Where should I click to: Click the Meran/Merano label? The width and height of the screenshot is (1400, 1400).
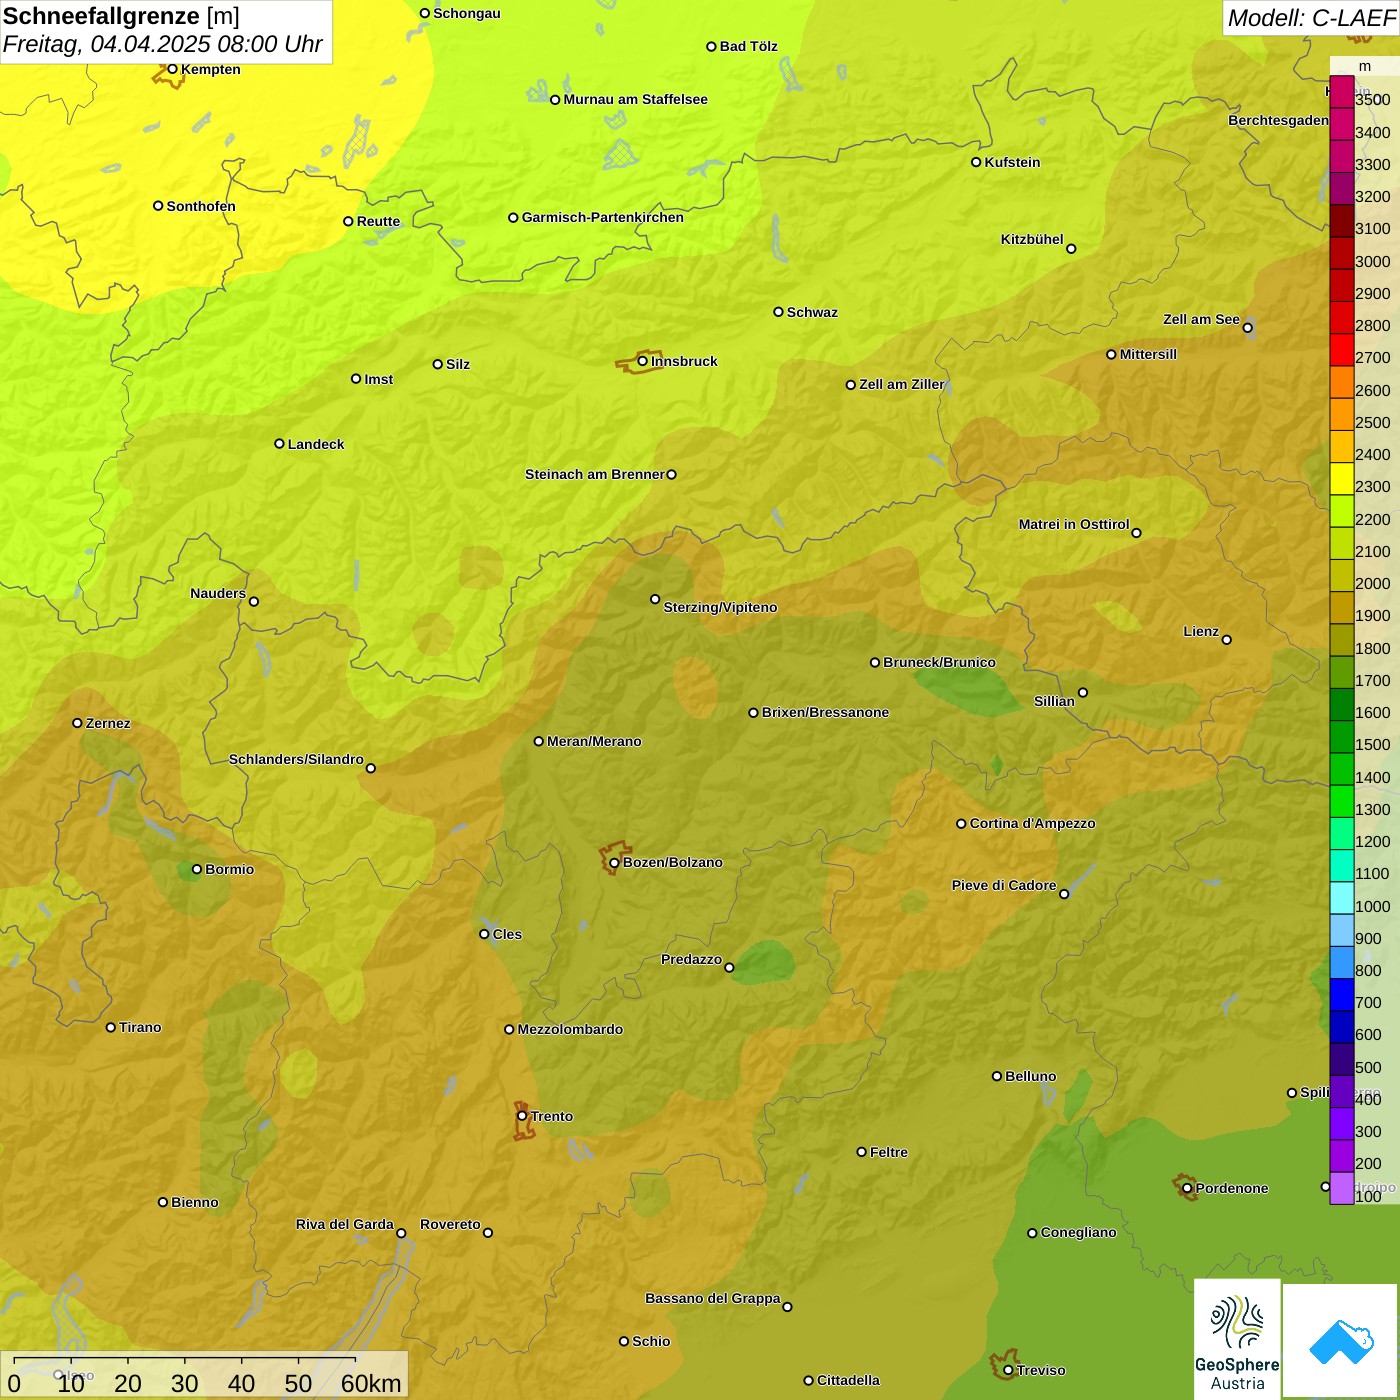(x=595, y=741)
